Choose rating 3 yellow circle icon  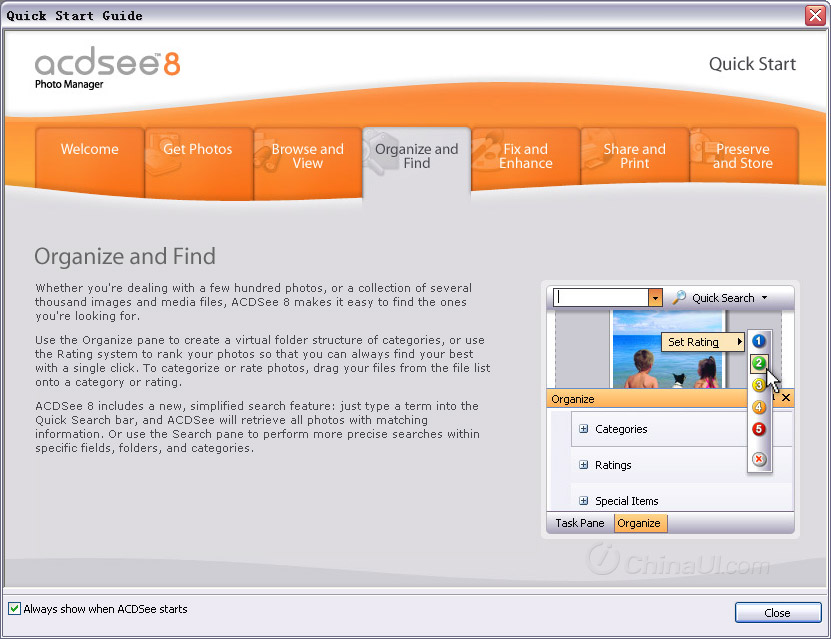tap(759, 385)
